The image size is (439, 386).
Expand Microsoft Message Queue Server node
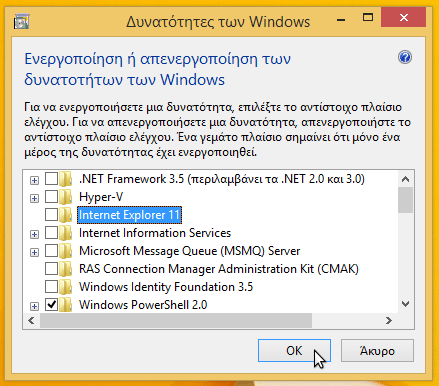(x=34, y=252)
